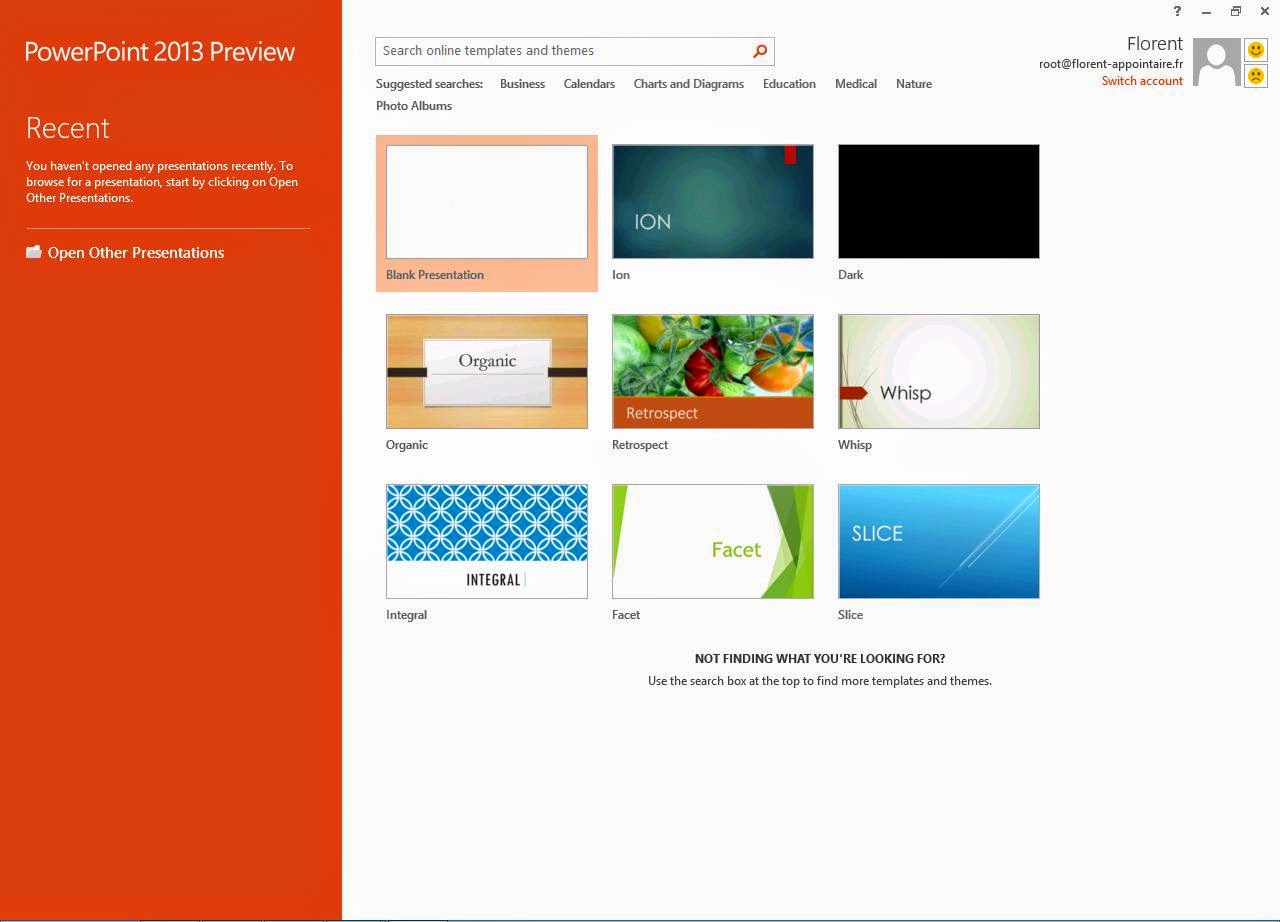
Task: Click the Organic caption below thumbnail
Action: (407, 445)
